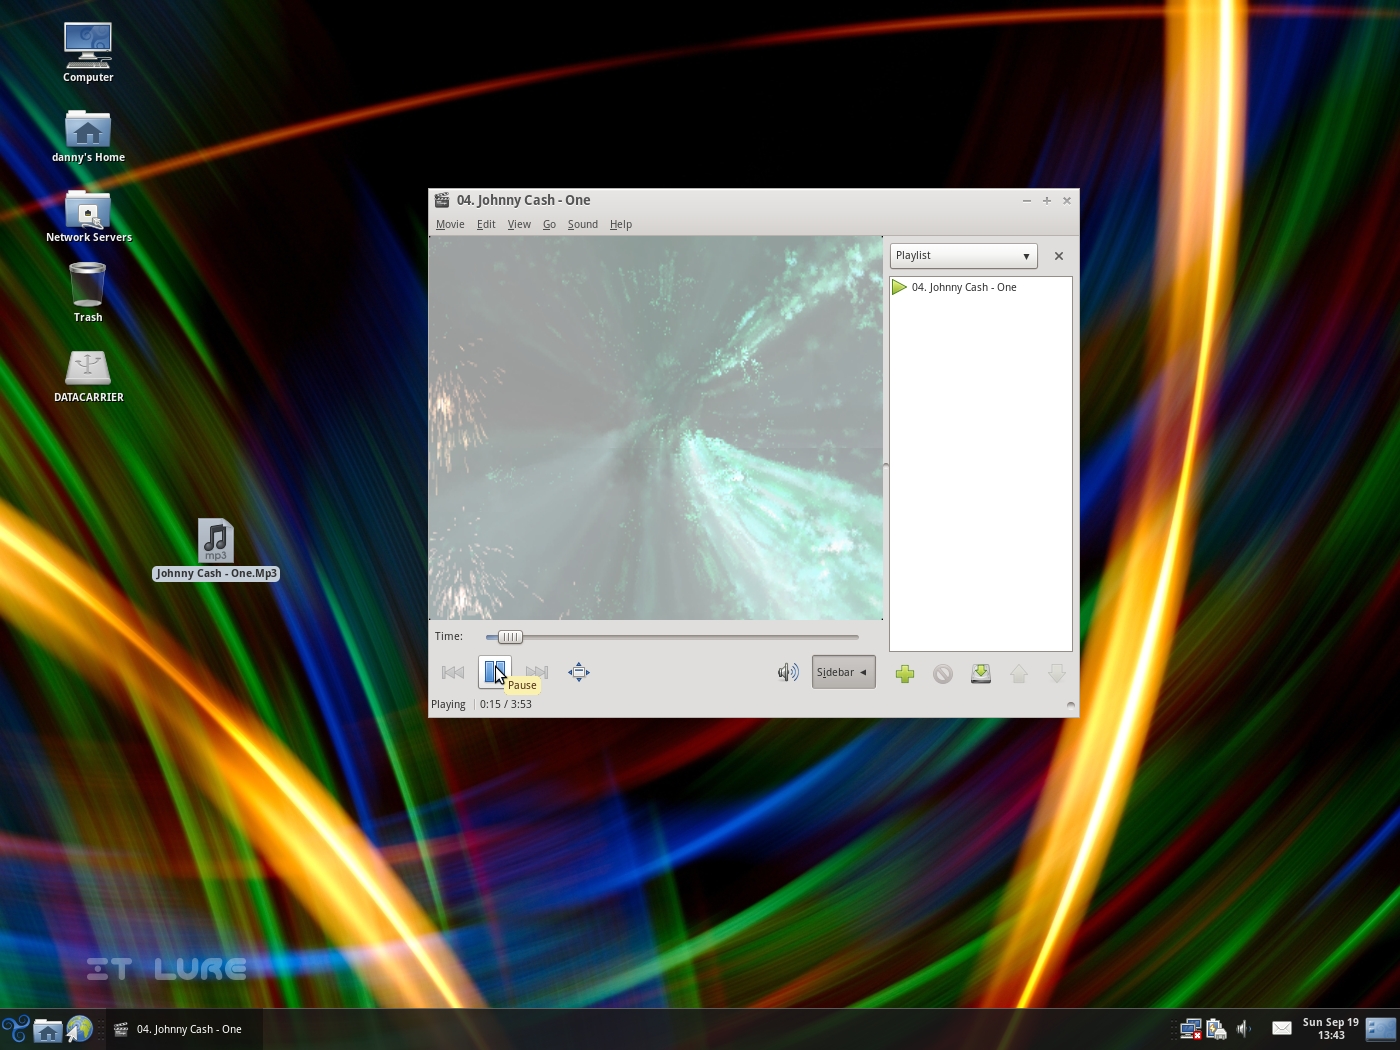Click the pane divider handle beside the playlist

click(886, 466)
